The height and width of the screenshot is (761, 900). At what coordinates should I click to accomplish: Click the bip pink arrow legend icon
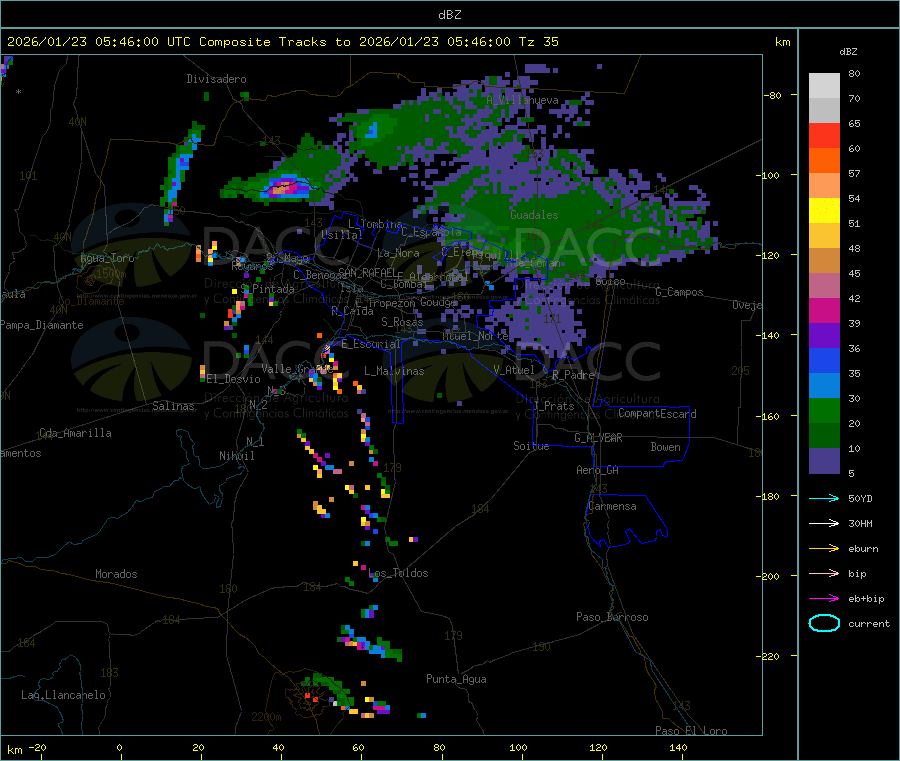click(x=824, y=573)
